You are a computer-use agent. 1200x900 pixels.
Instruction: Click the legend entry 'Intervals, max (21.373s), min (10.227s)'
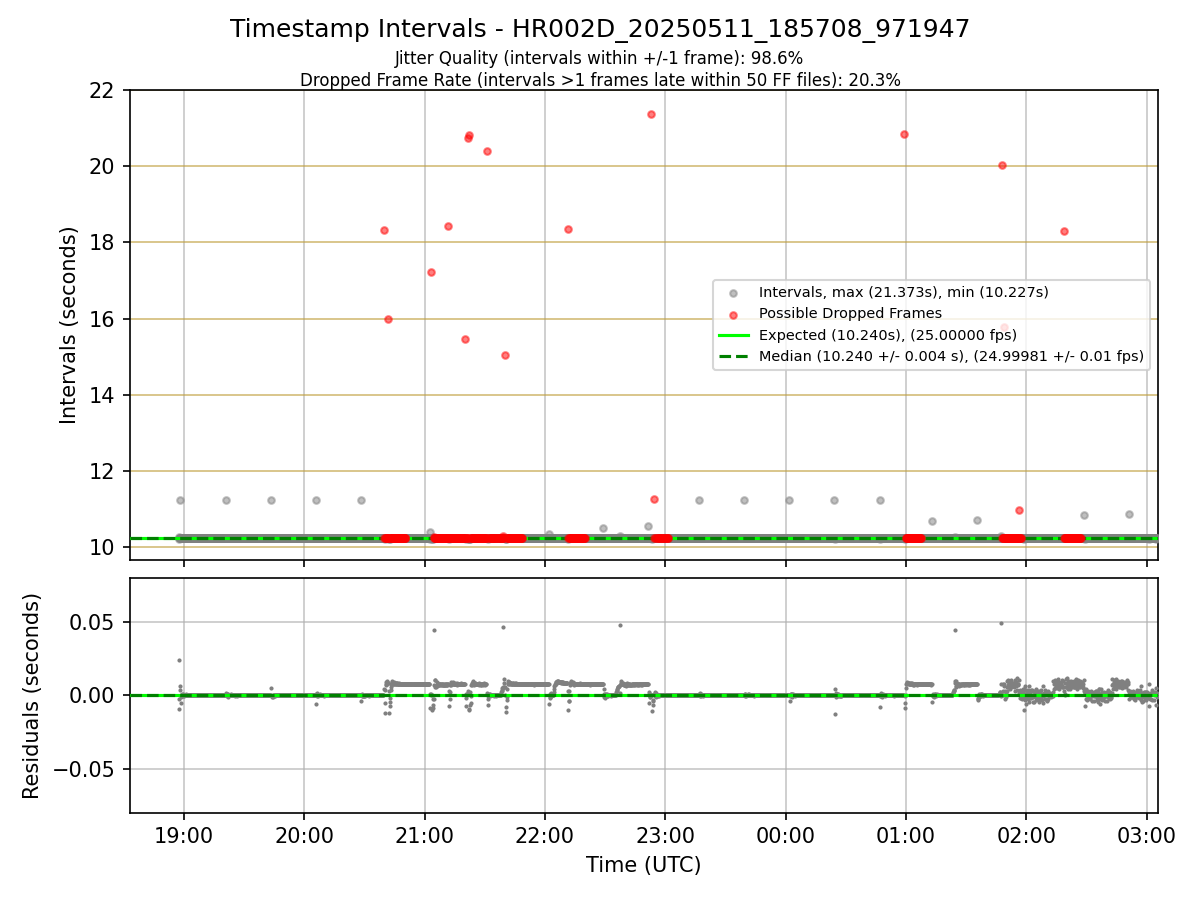click(903, 292)
